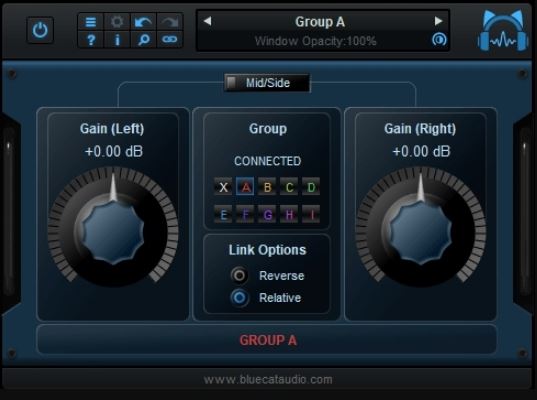Open the Group A preset name menu
The image size is (537, 400).
[x=320, y=22]
